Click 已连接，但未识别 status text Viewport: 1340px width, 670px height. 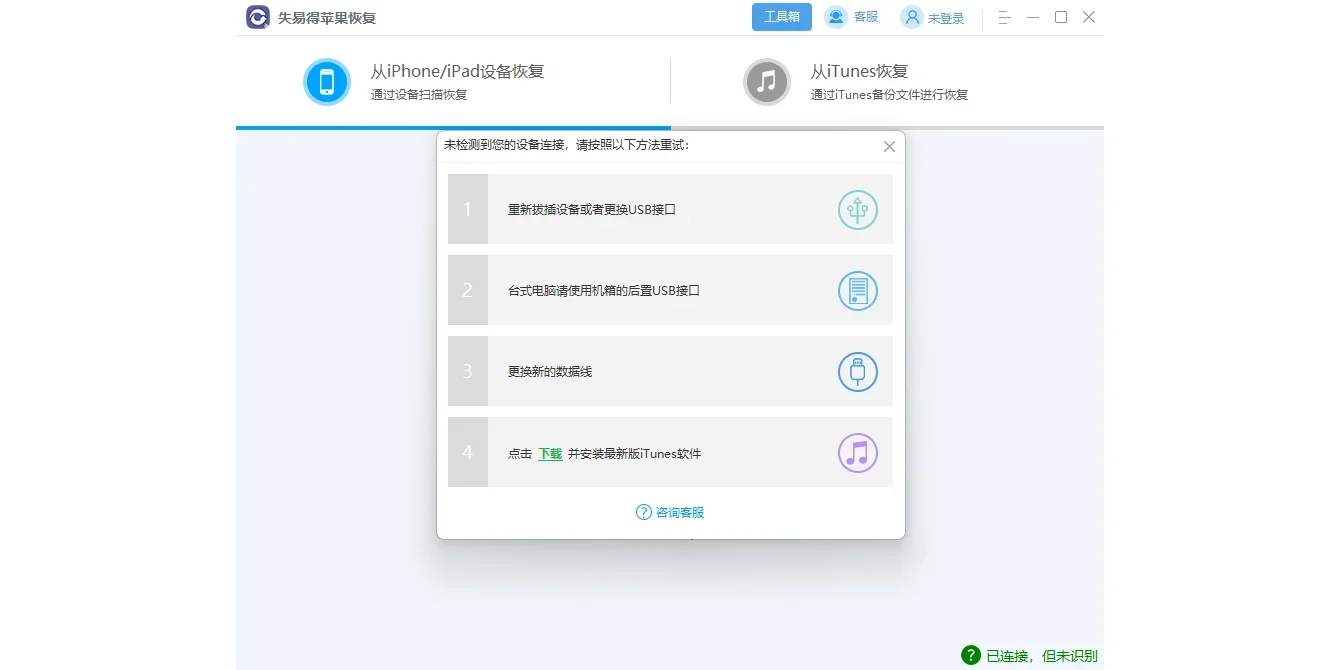1042,656
